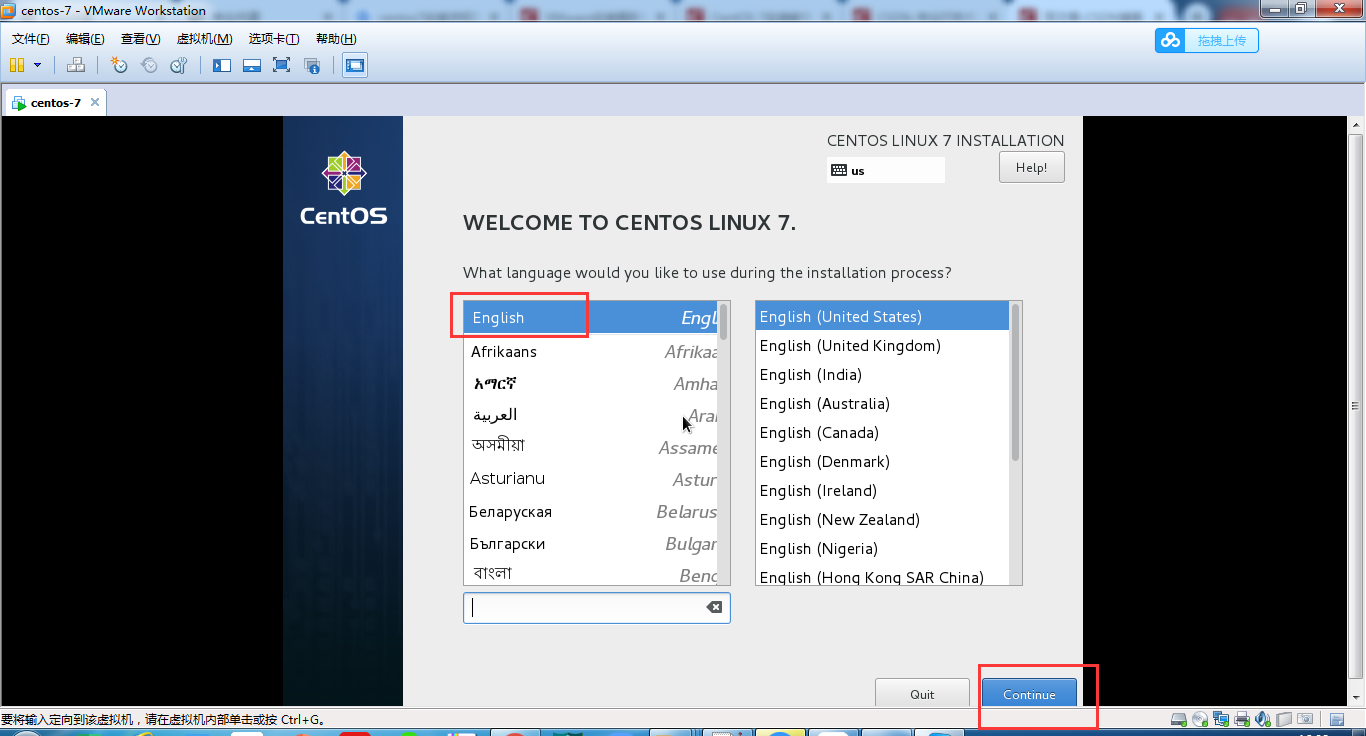Click the network adapter status icon
Viewport: 1366px width, 736px height.
(1221, 719)
